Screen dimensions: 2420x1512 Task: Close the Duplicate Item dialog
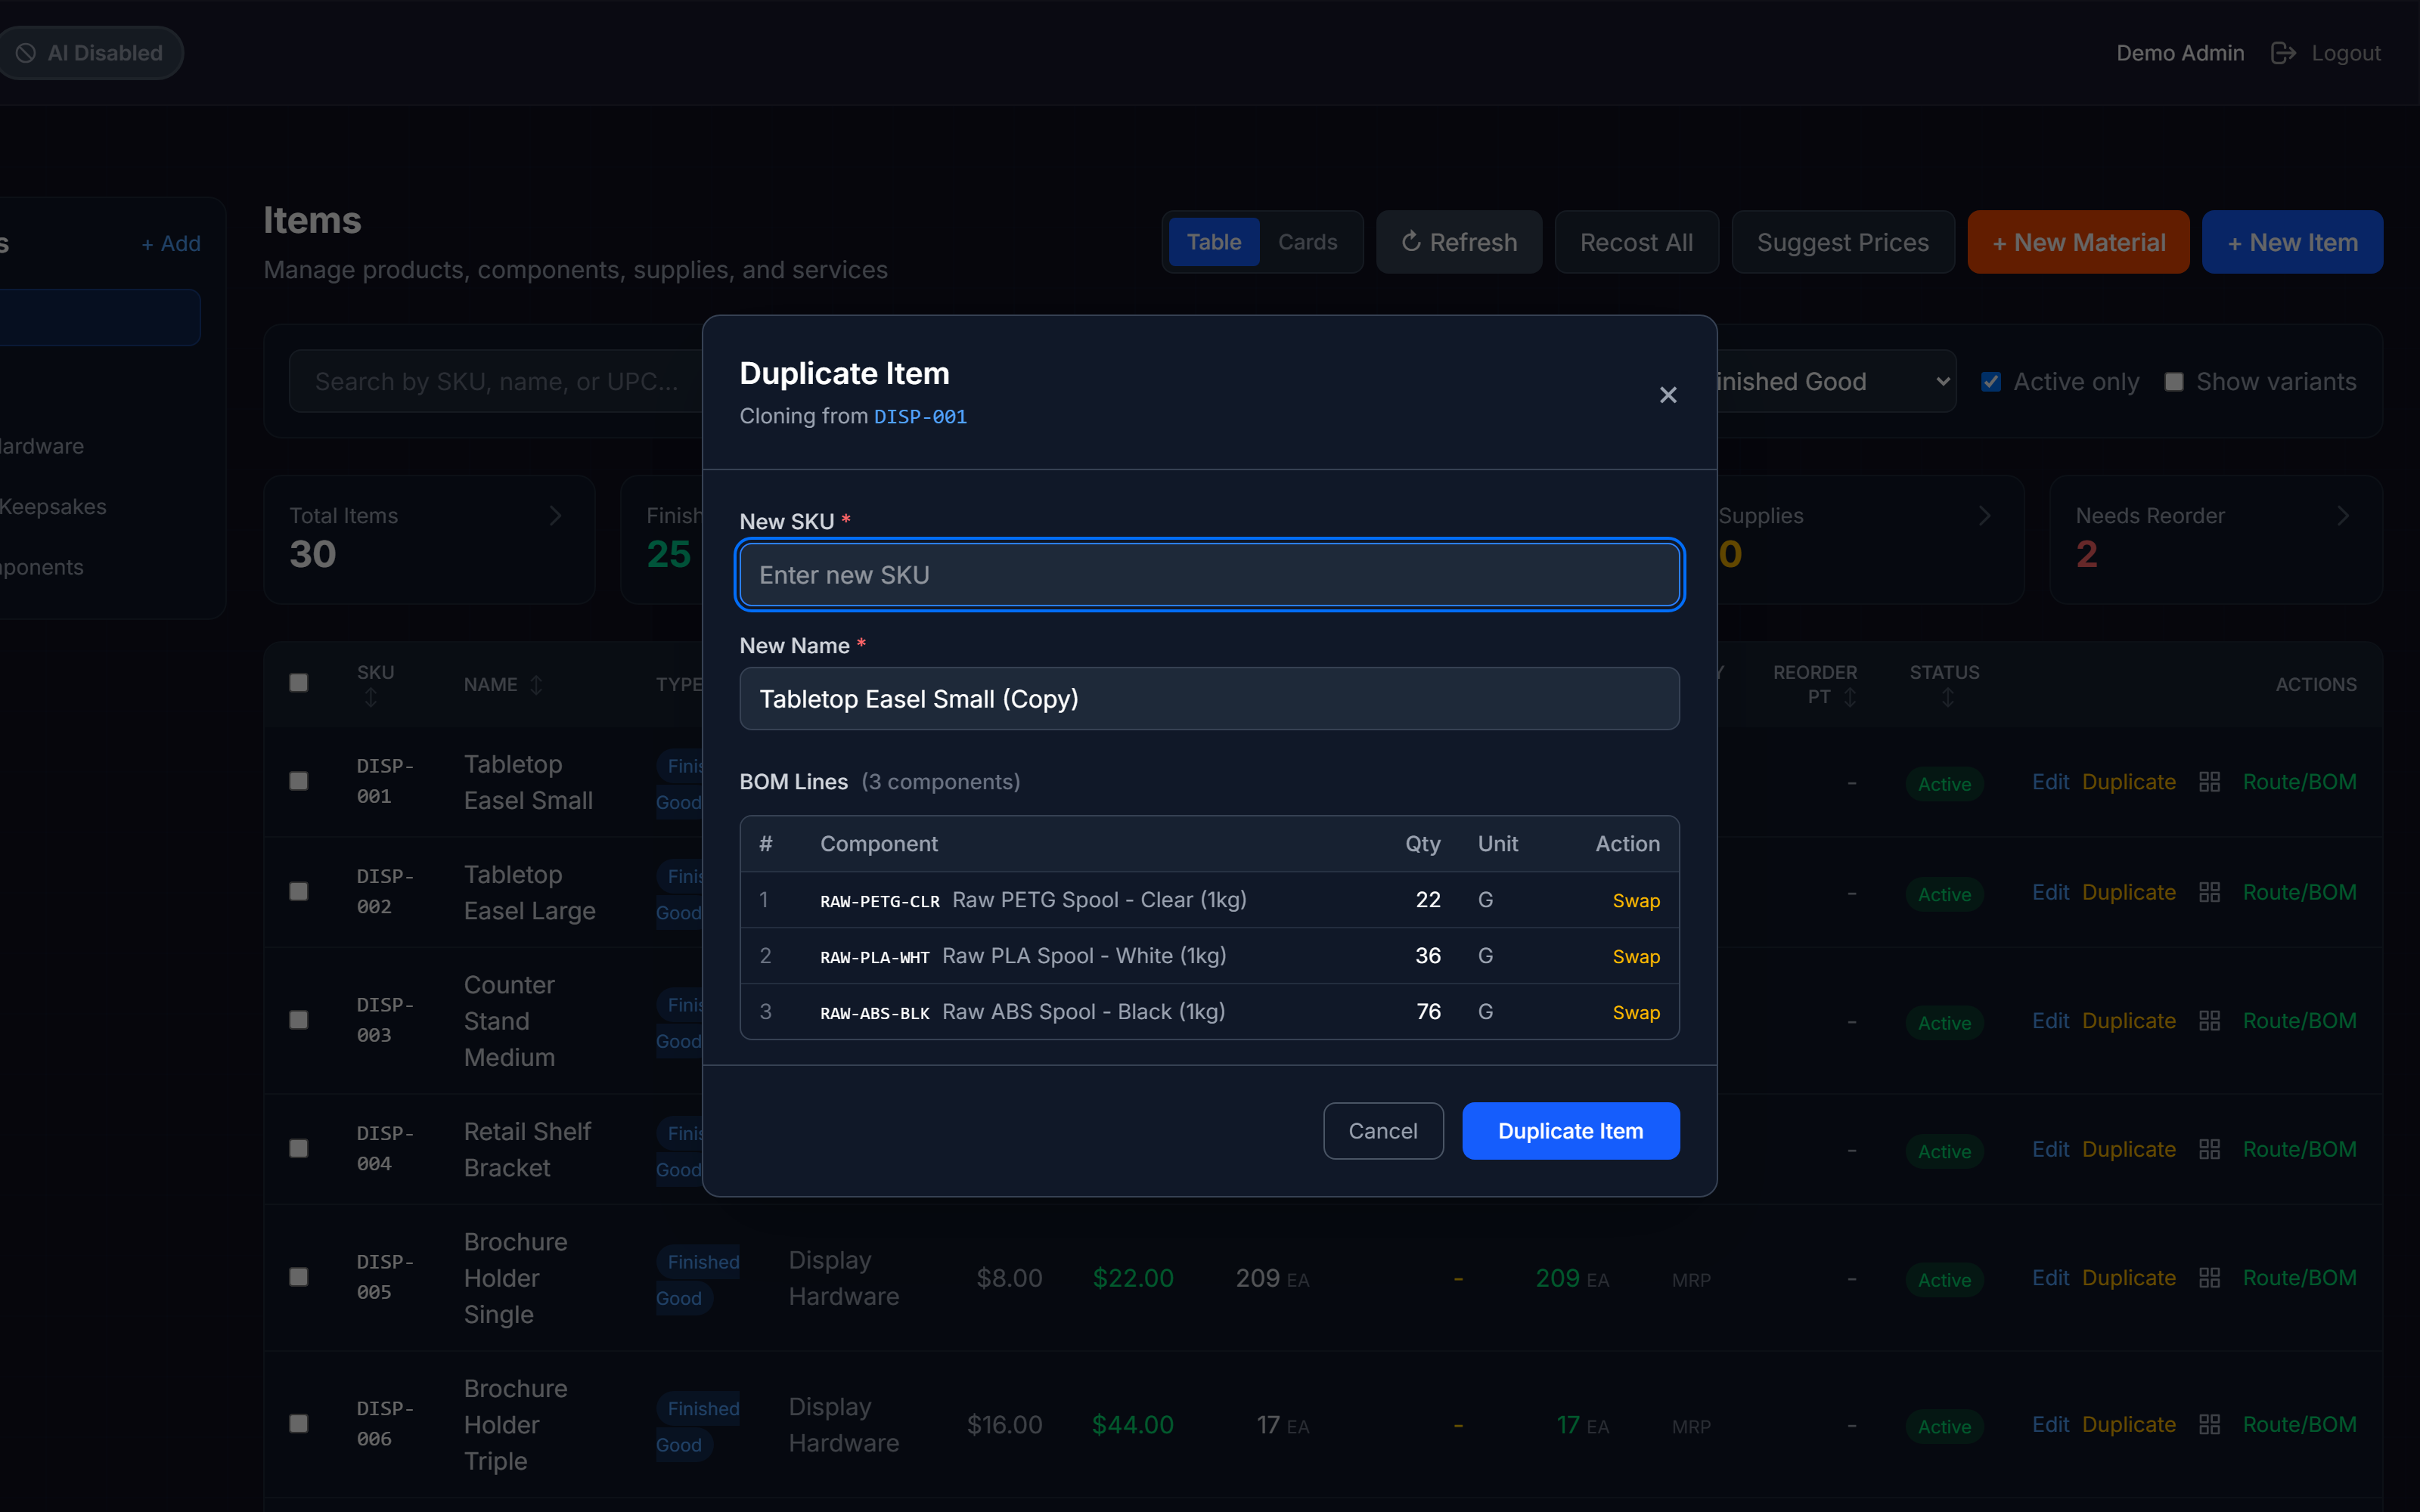point(1668,395)
